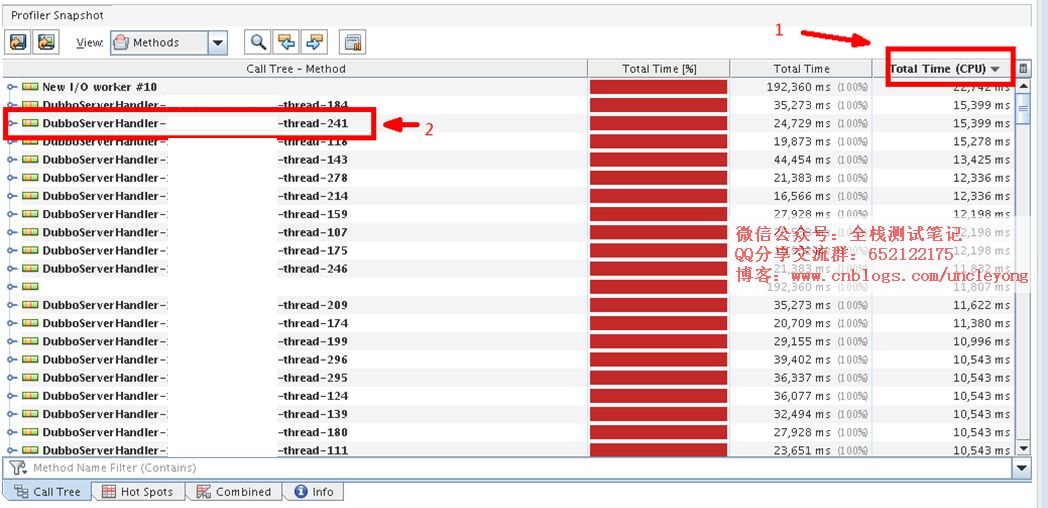Open the View Methods combo box
This screenshot has width=1048, height=508.
(169, 43)
